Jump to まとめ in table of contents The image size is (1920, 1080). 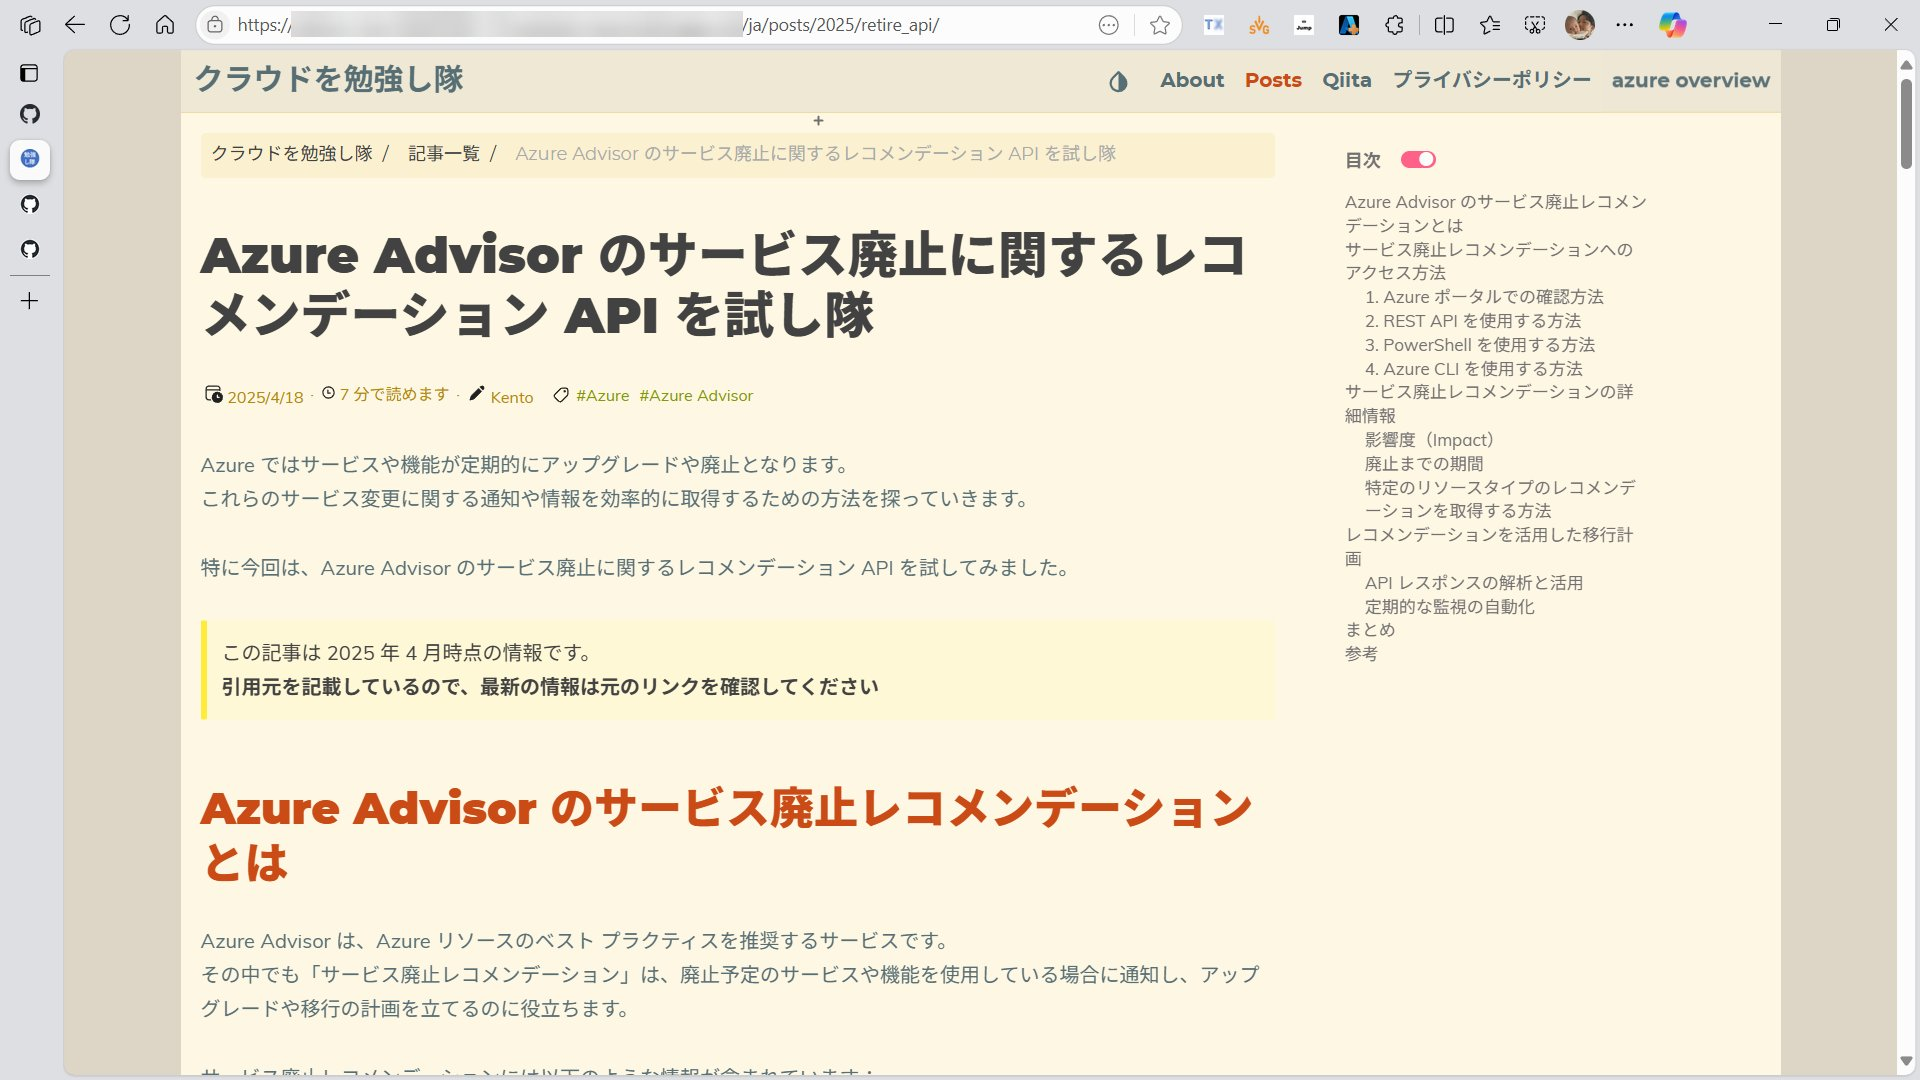[x=1369, y=630]
